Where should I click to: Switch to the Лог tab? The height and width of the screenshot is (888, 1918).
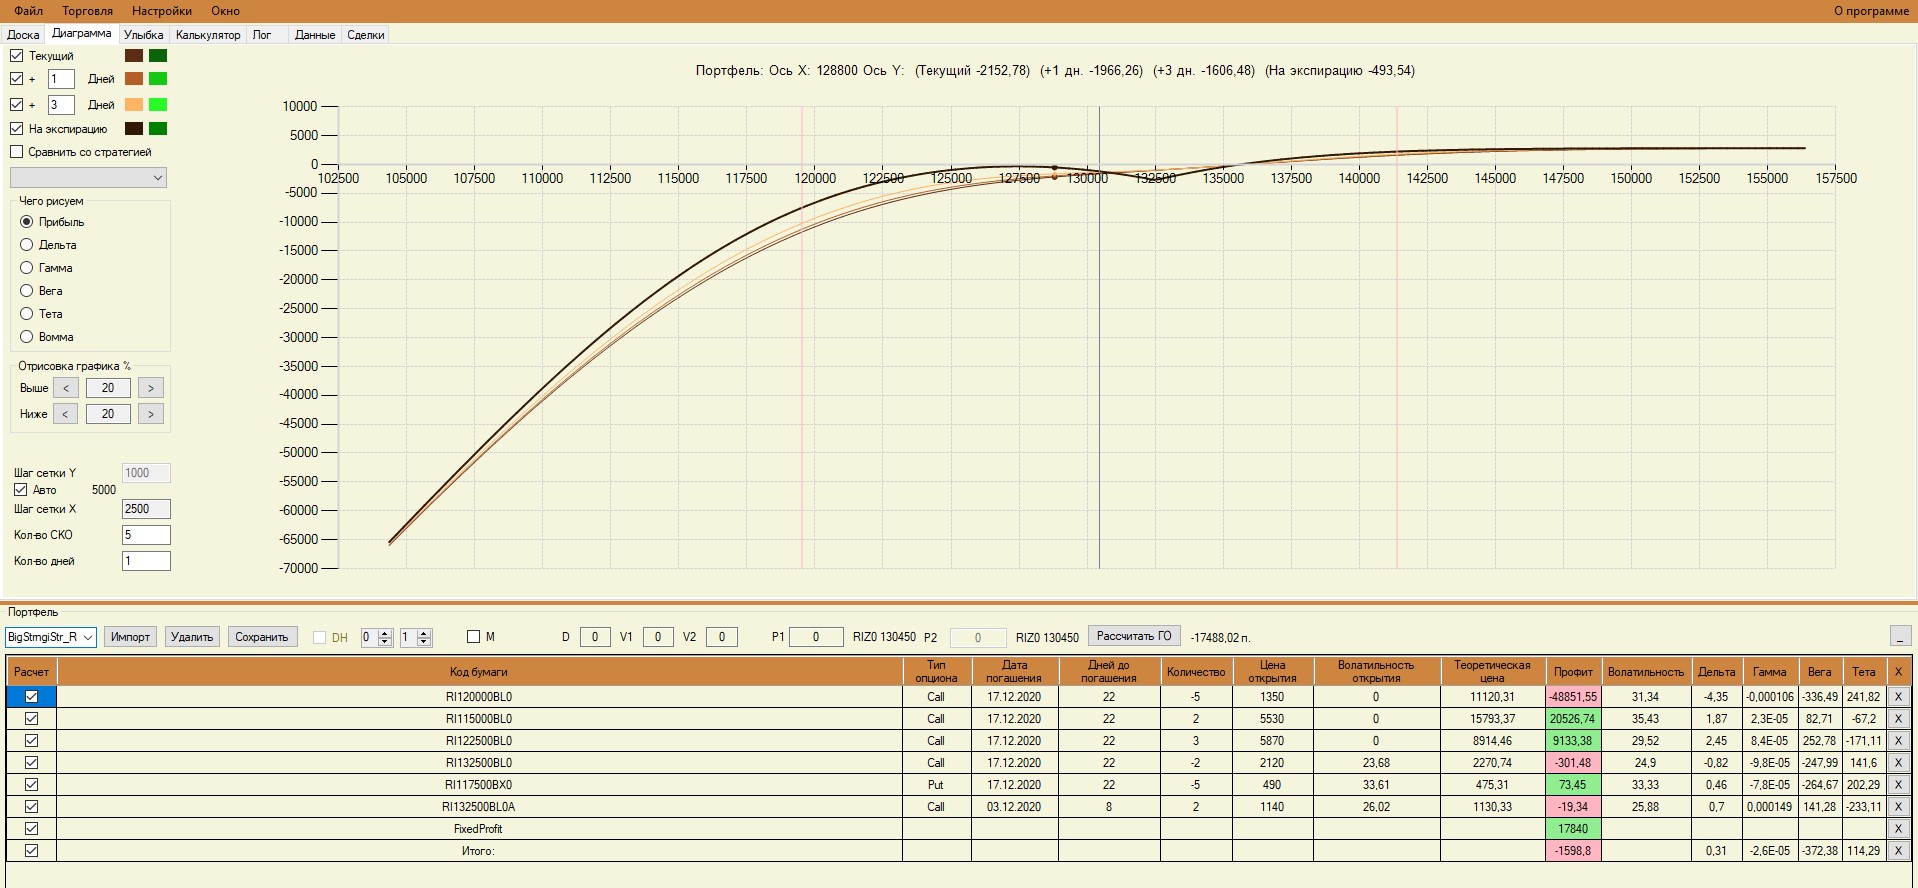[262, 35]
